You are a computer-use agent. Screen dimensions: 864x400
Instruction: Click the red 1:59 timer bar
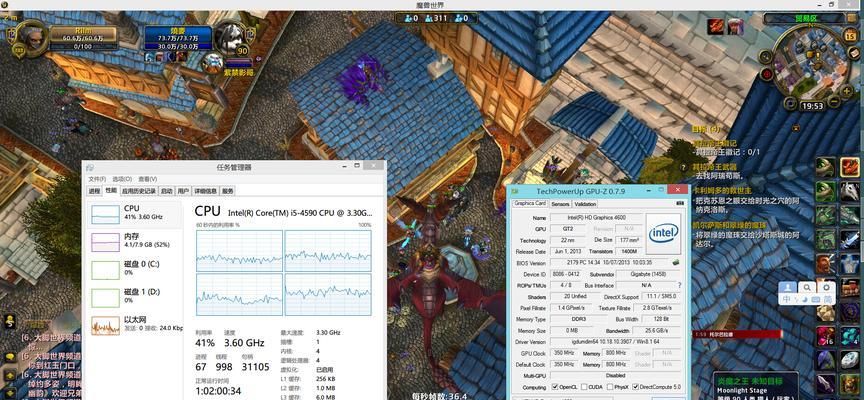click(x=737, y=334)
